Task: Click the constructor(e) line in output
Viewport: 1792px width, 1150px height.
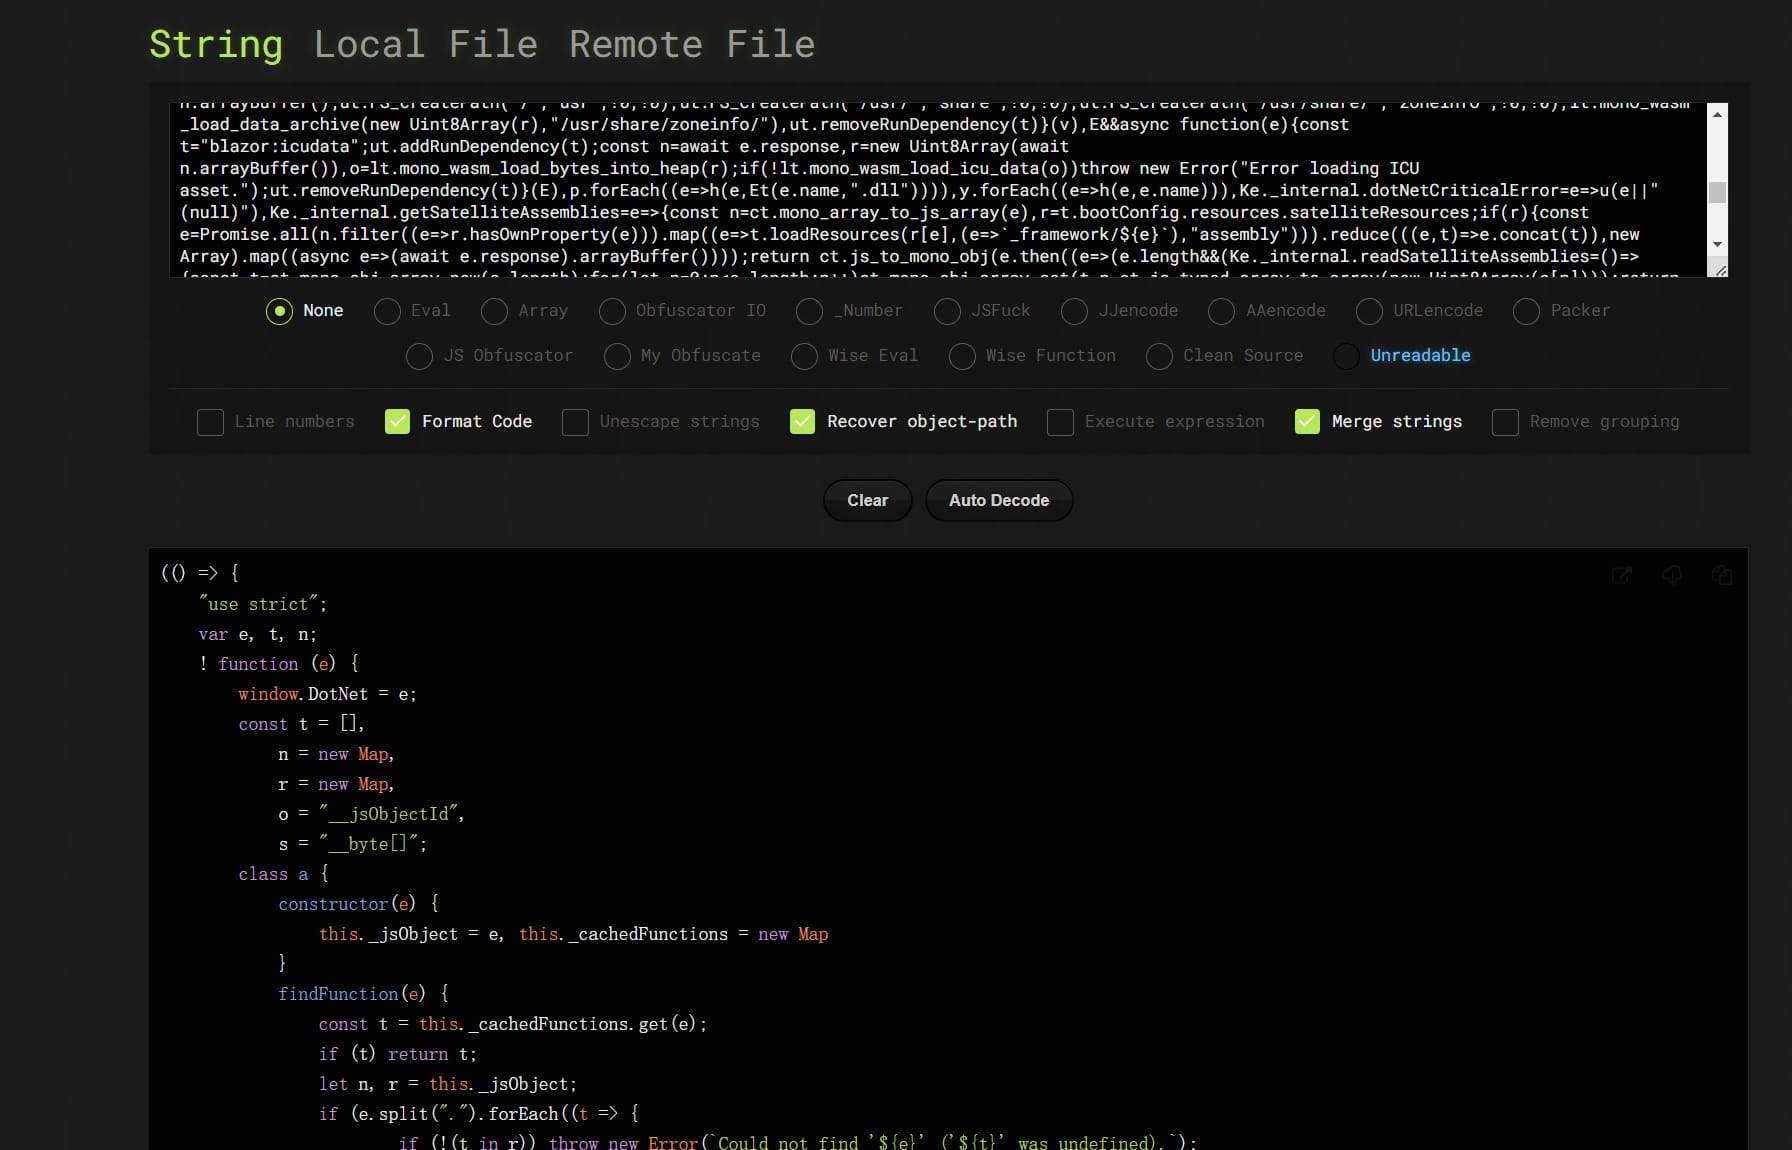Action: pos(358,904)
